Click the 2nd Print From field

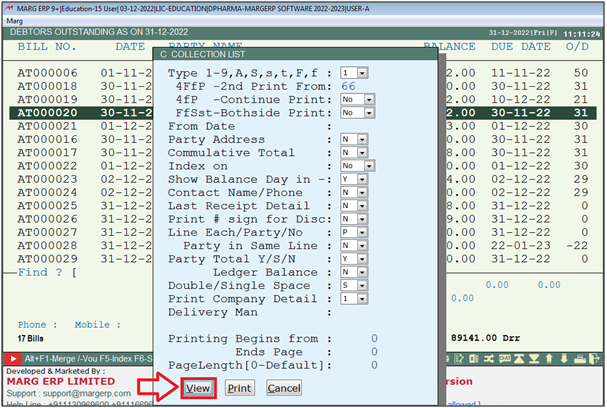click(x=351, y=87)
